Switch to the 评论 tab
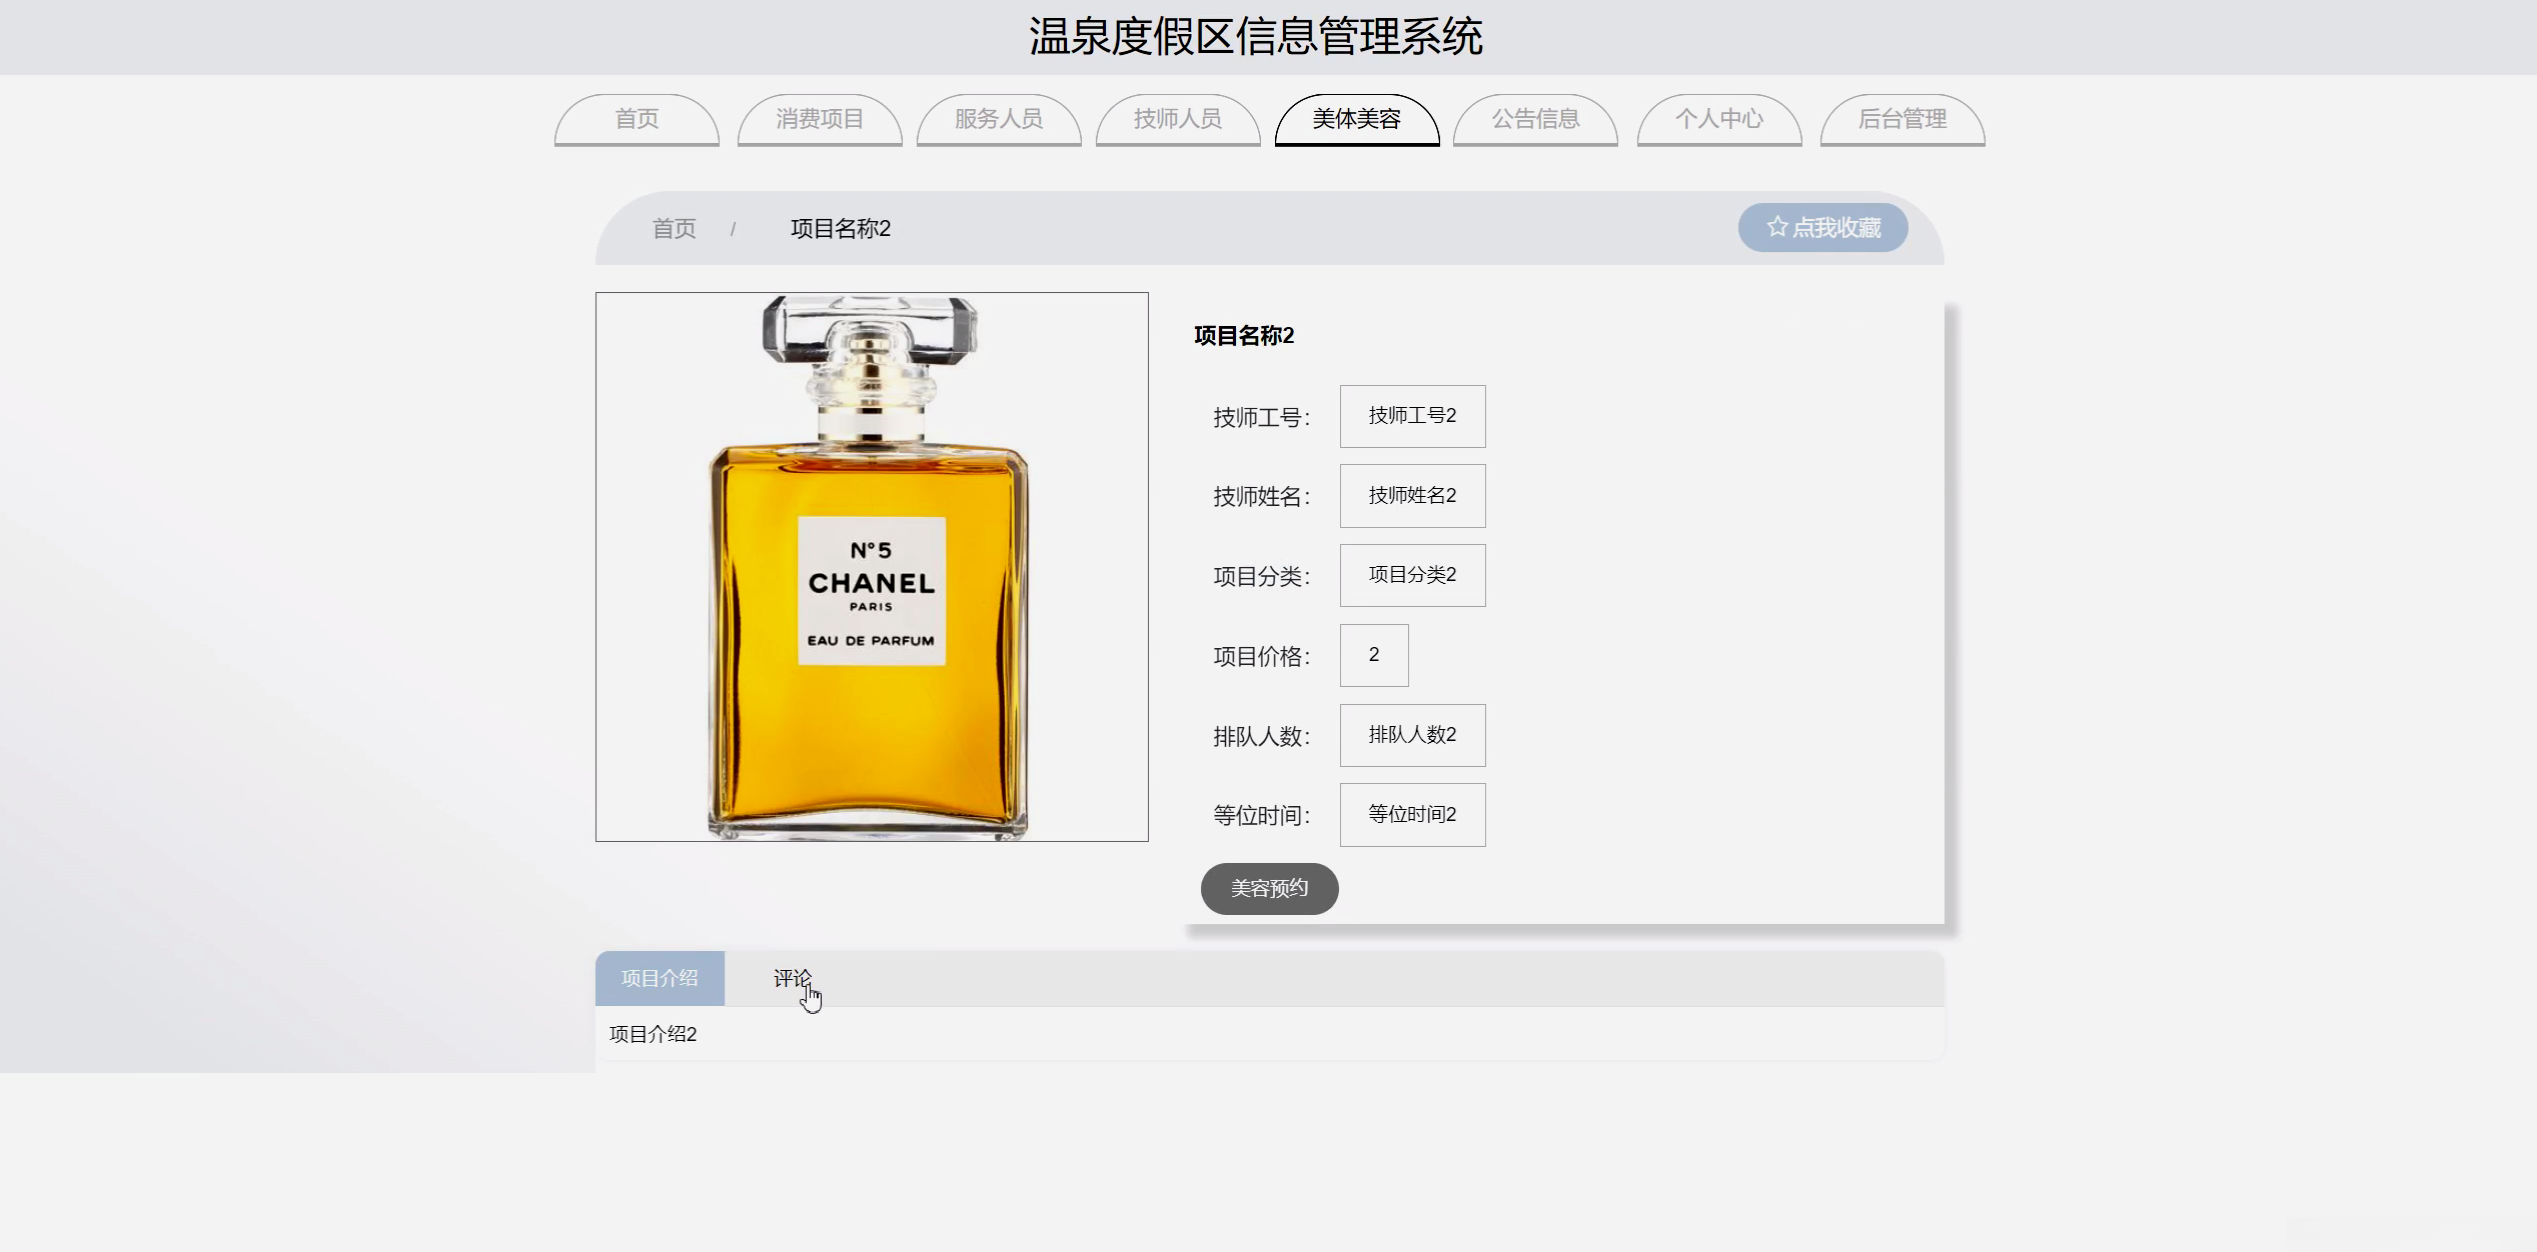This screenshot has height=1252, width=2537. pos(791,978)
